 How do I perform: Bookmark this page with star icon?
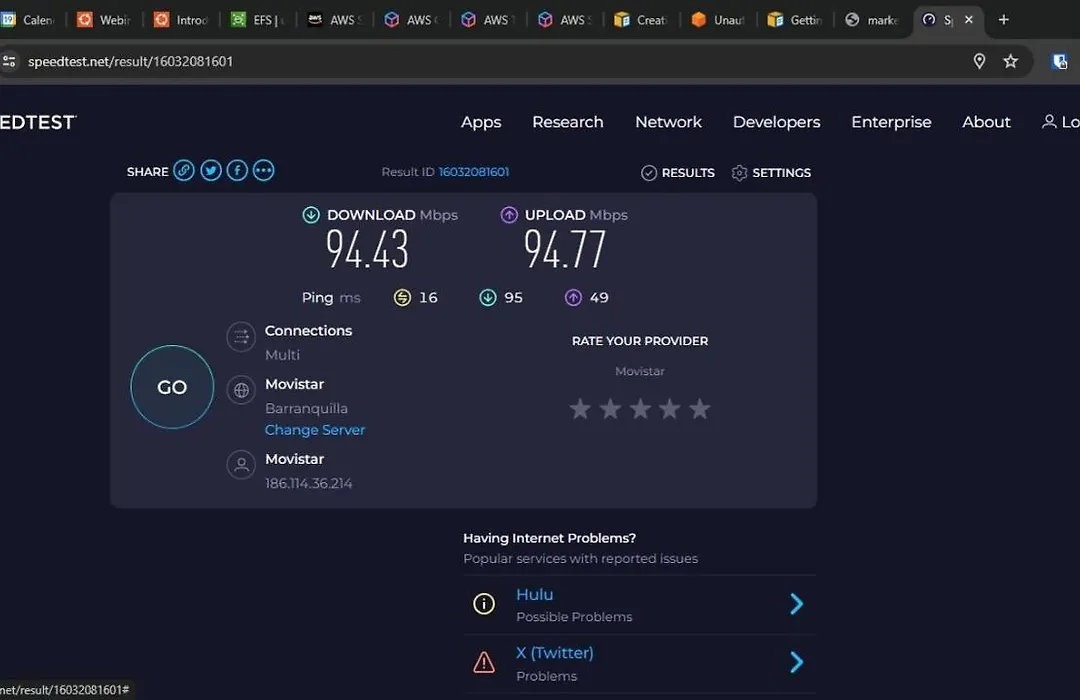[x=1010, y=61]
